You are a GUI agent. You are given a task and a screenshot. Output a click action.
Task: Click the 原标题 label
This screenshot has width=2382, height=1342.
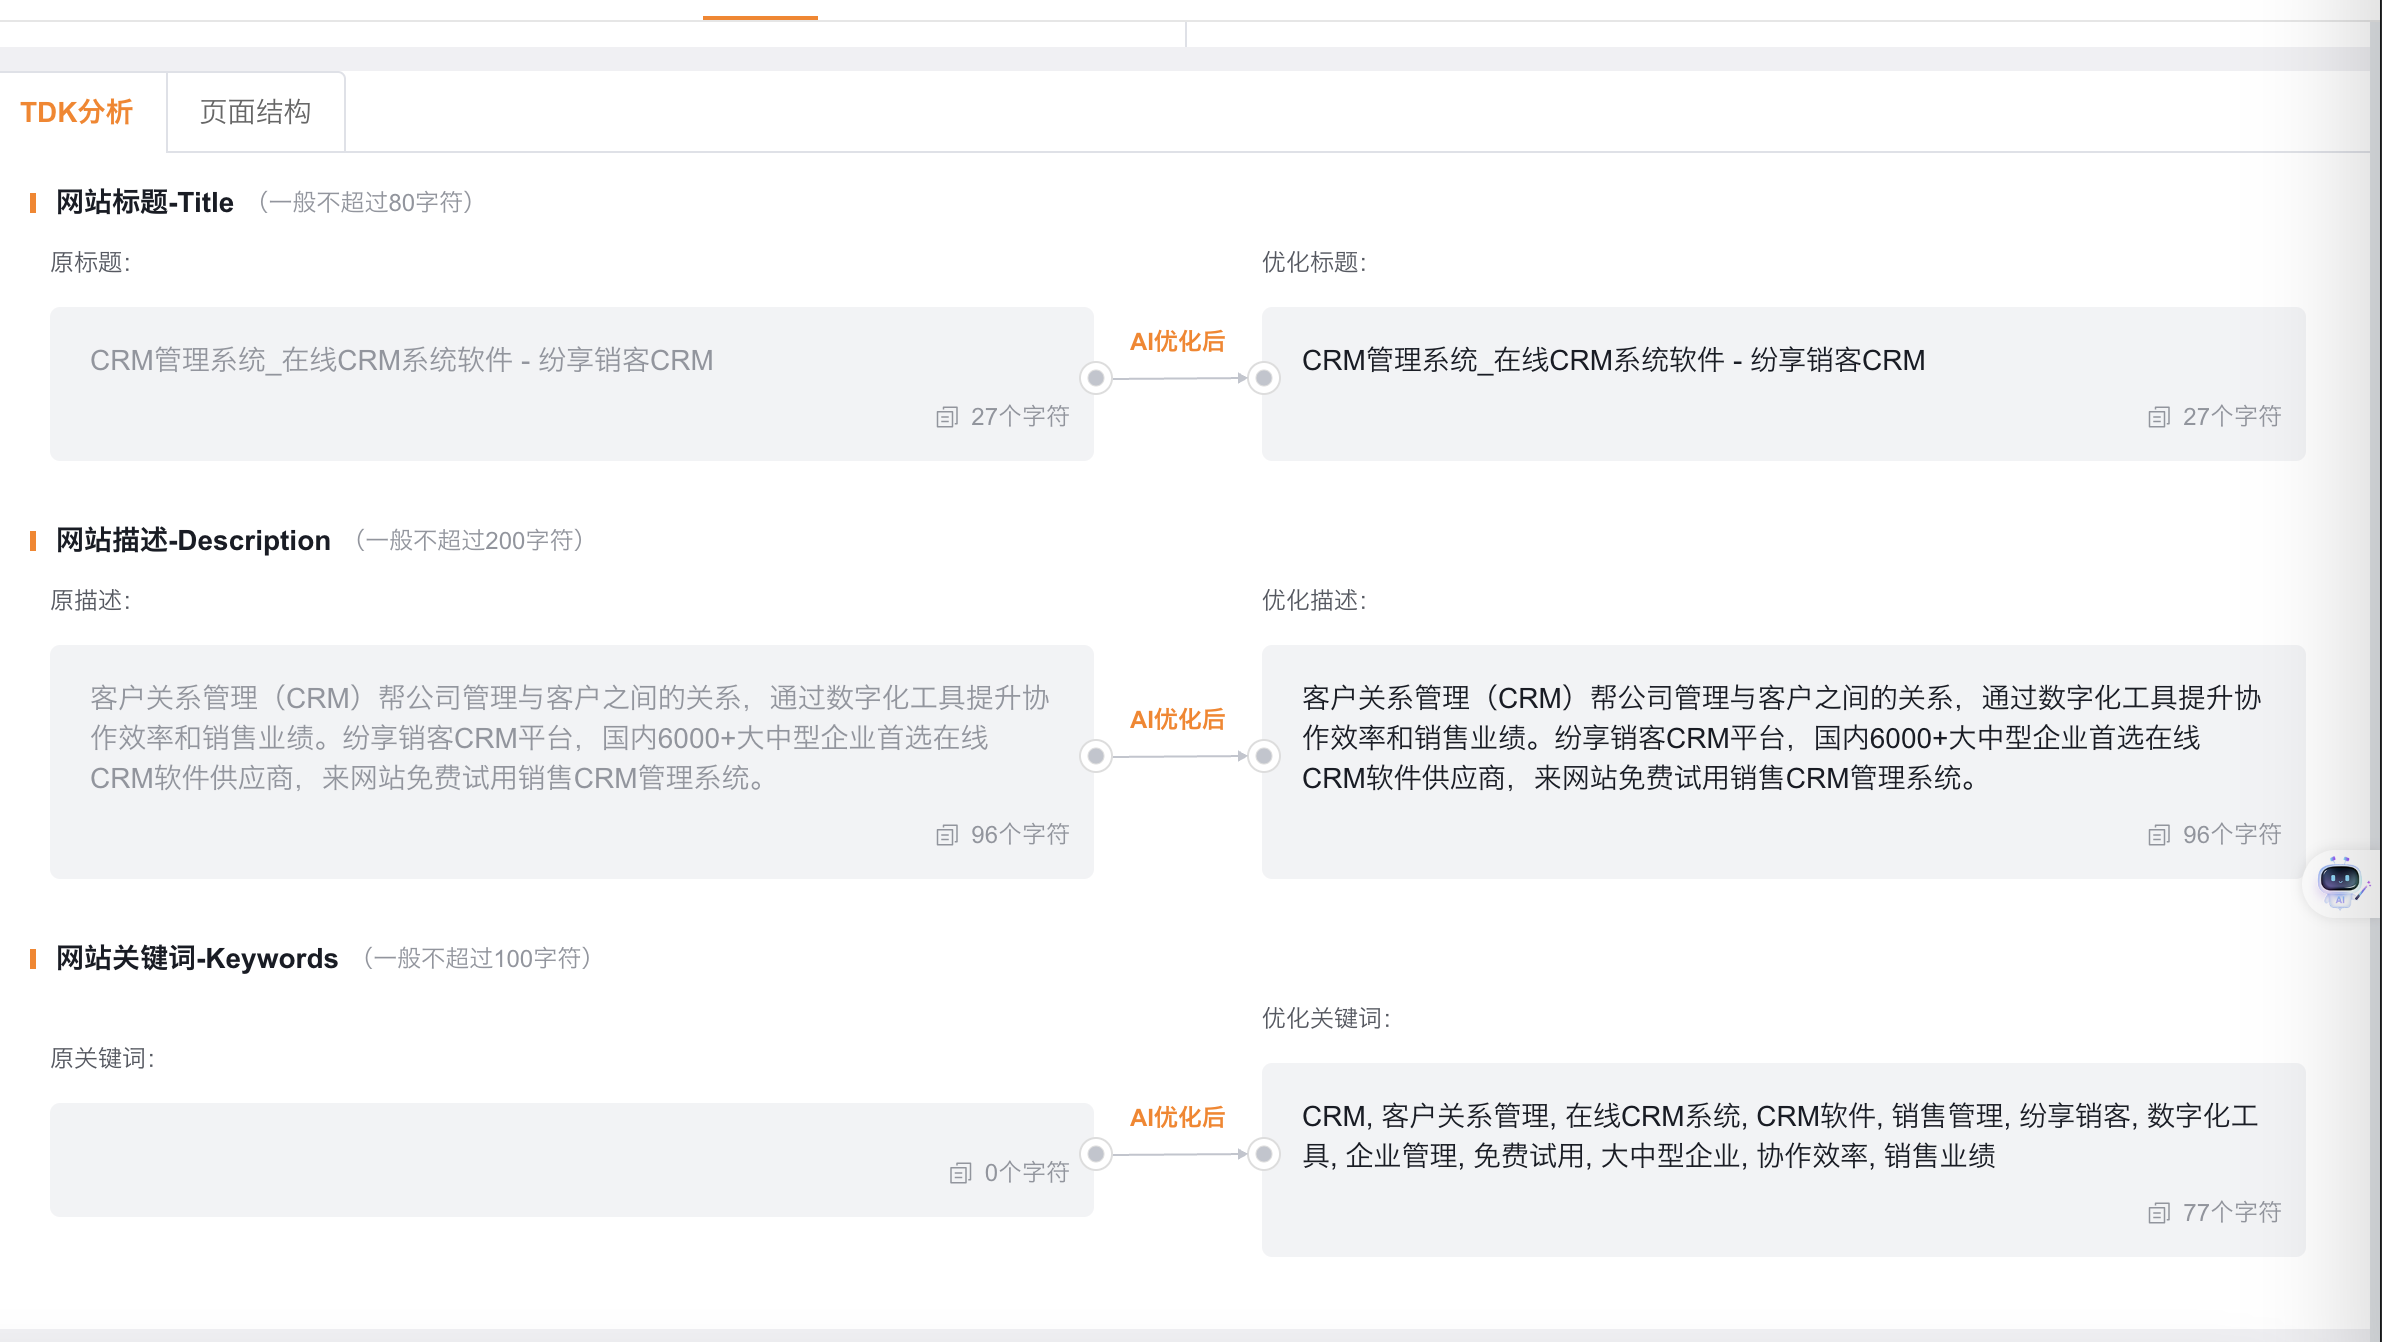tap(90, 263)
